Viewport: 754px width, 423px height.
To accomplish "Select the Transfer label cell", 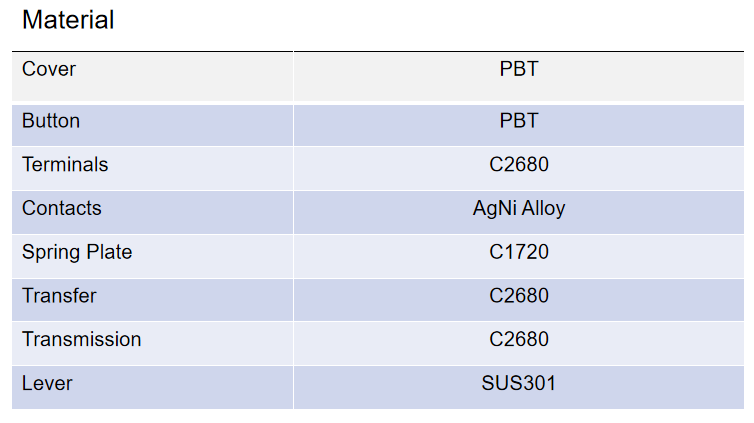I will [x=59, y=296].
